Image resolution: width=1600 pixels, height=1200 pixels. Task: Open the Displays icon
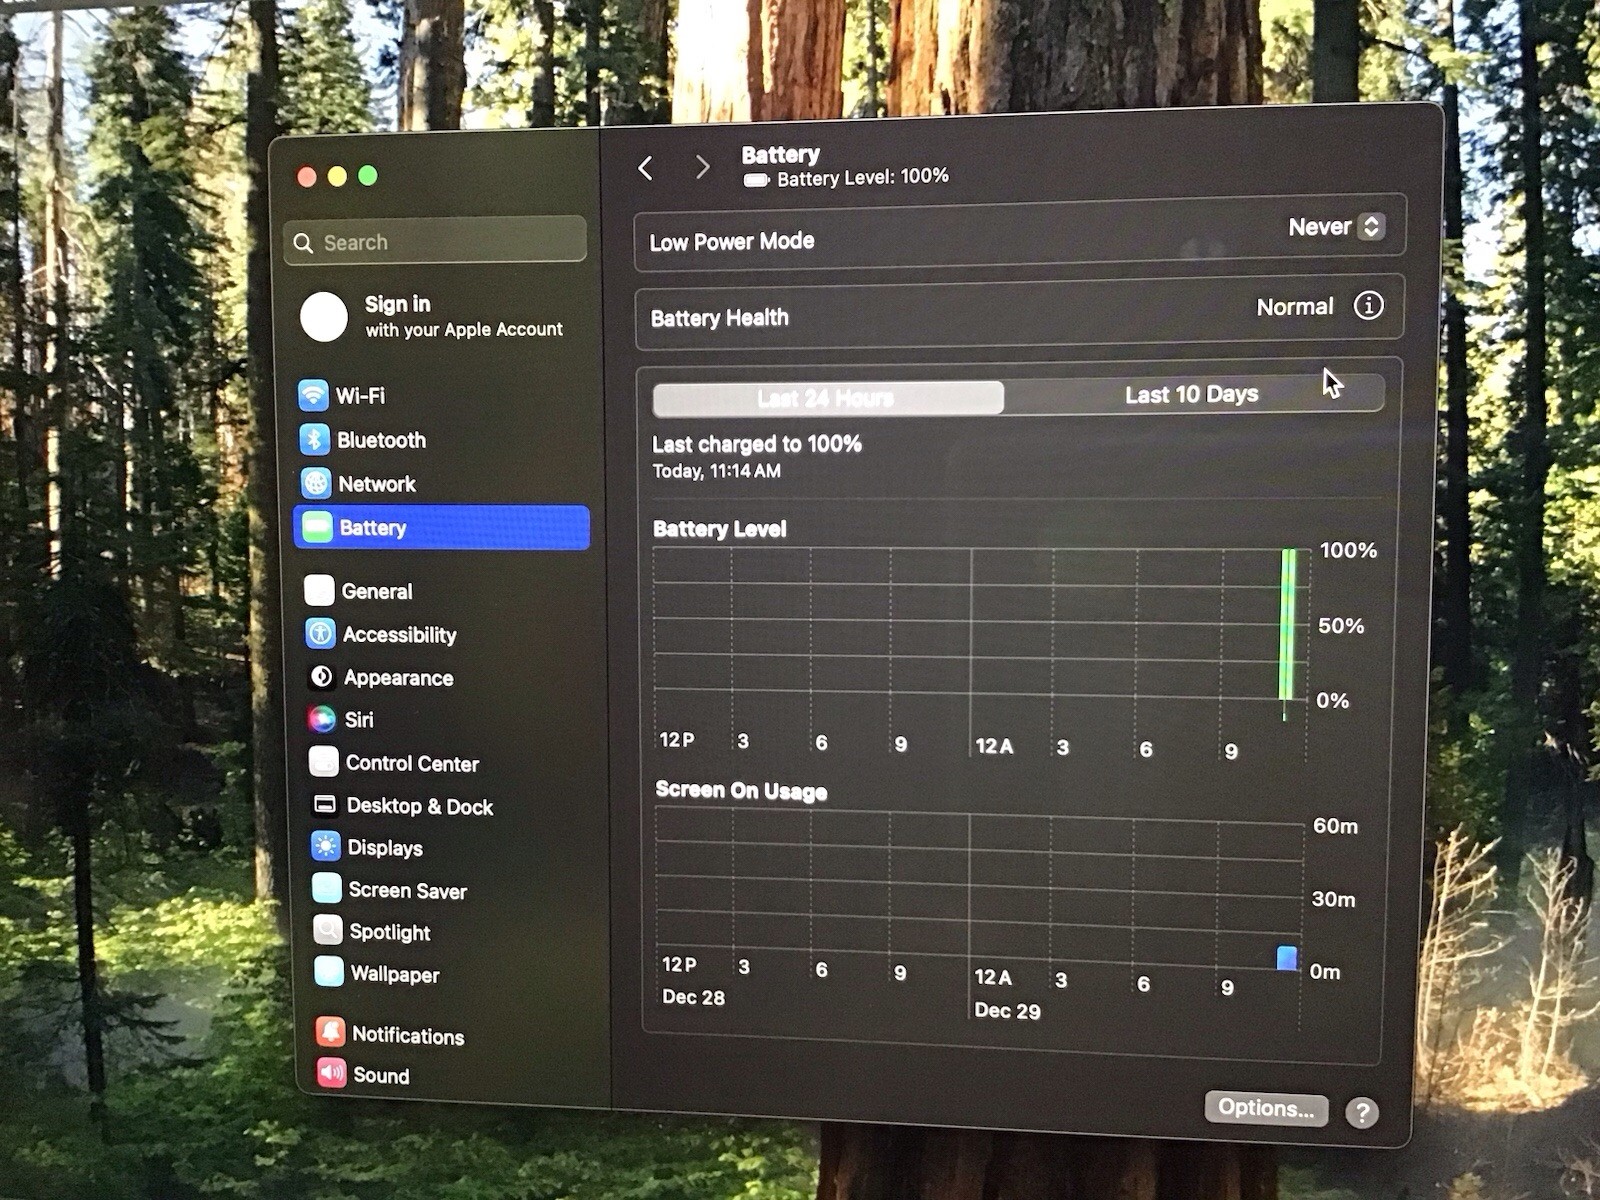pyautogui.click(x=325, y=846)
